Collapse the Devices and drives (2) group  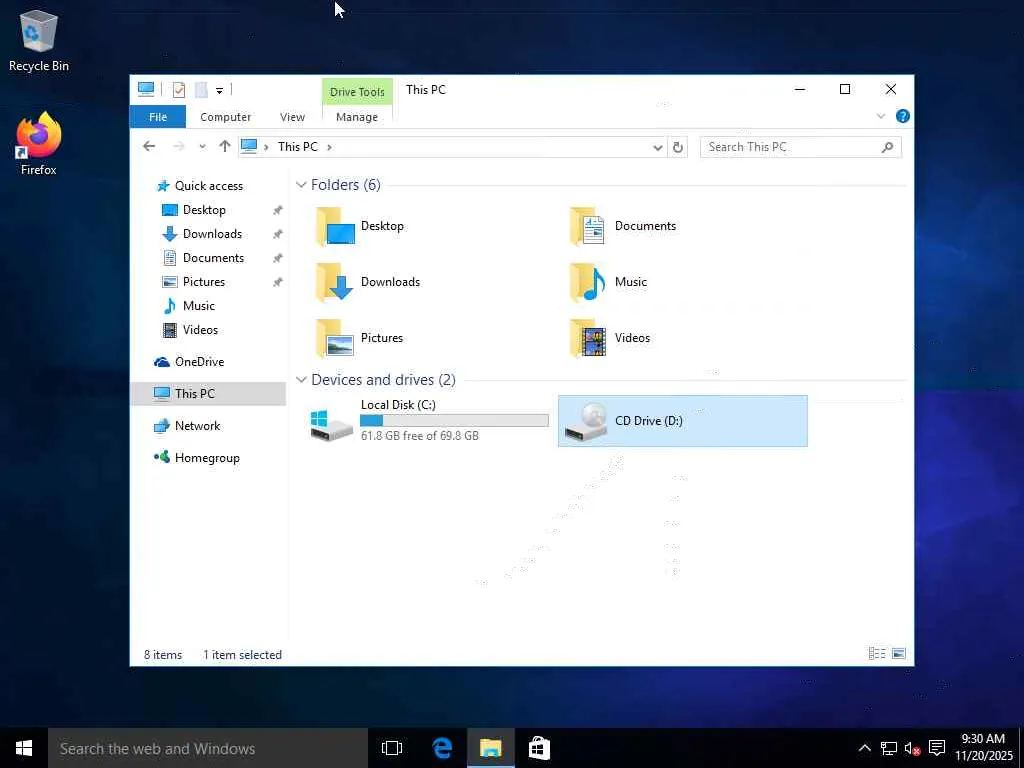pyautogui.click(x=301, y=379)
